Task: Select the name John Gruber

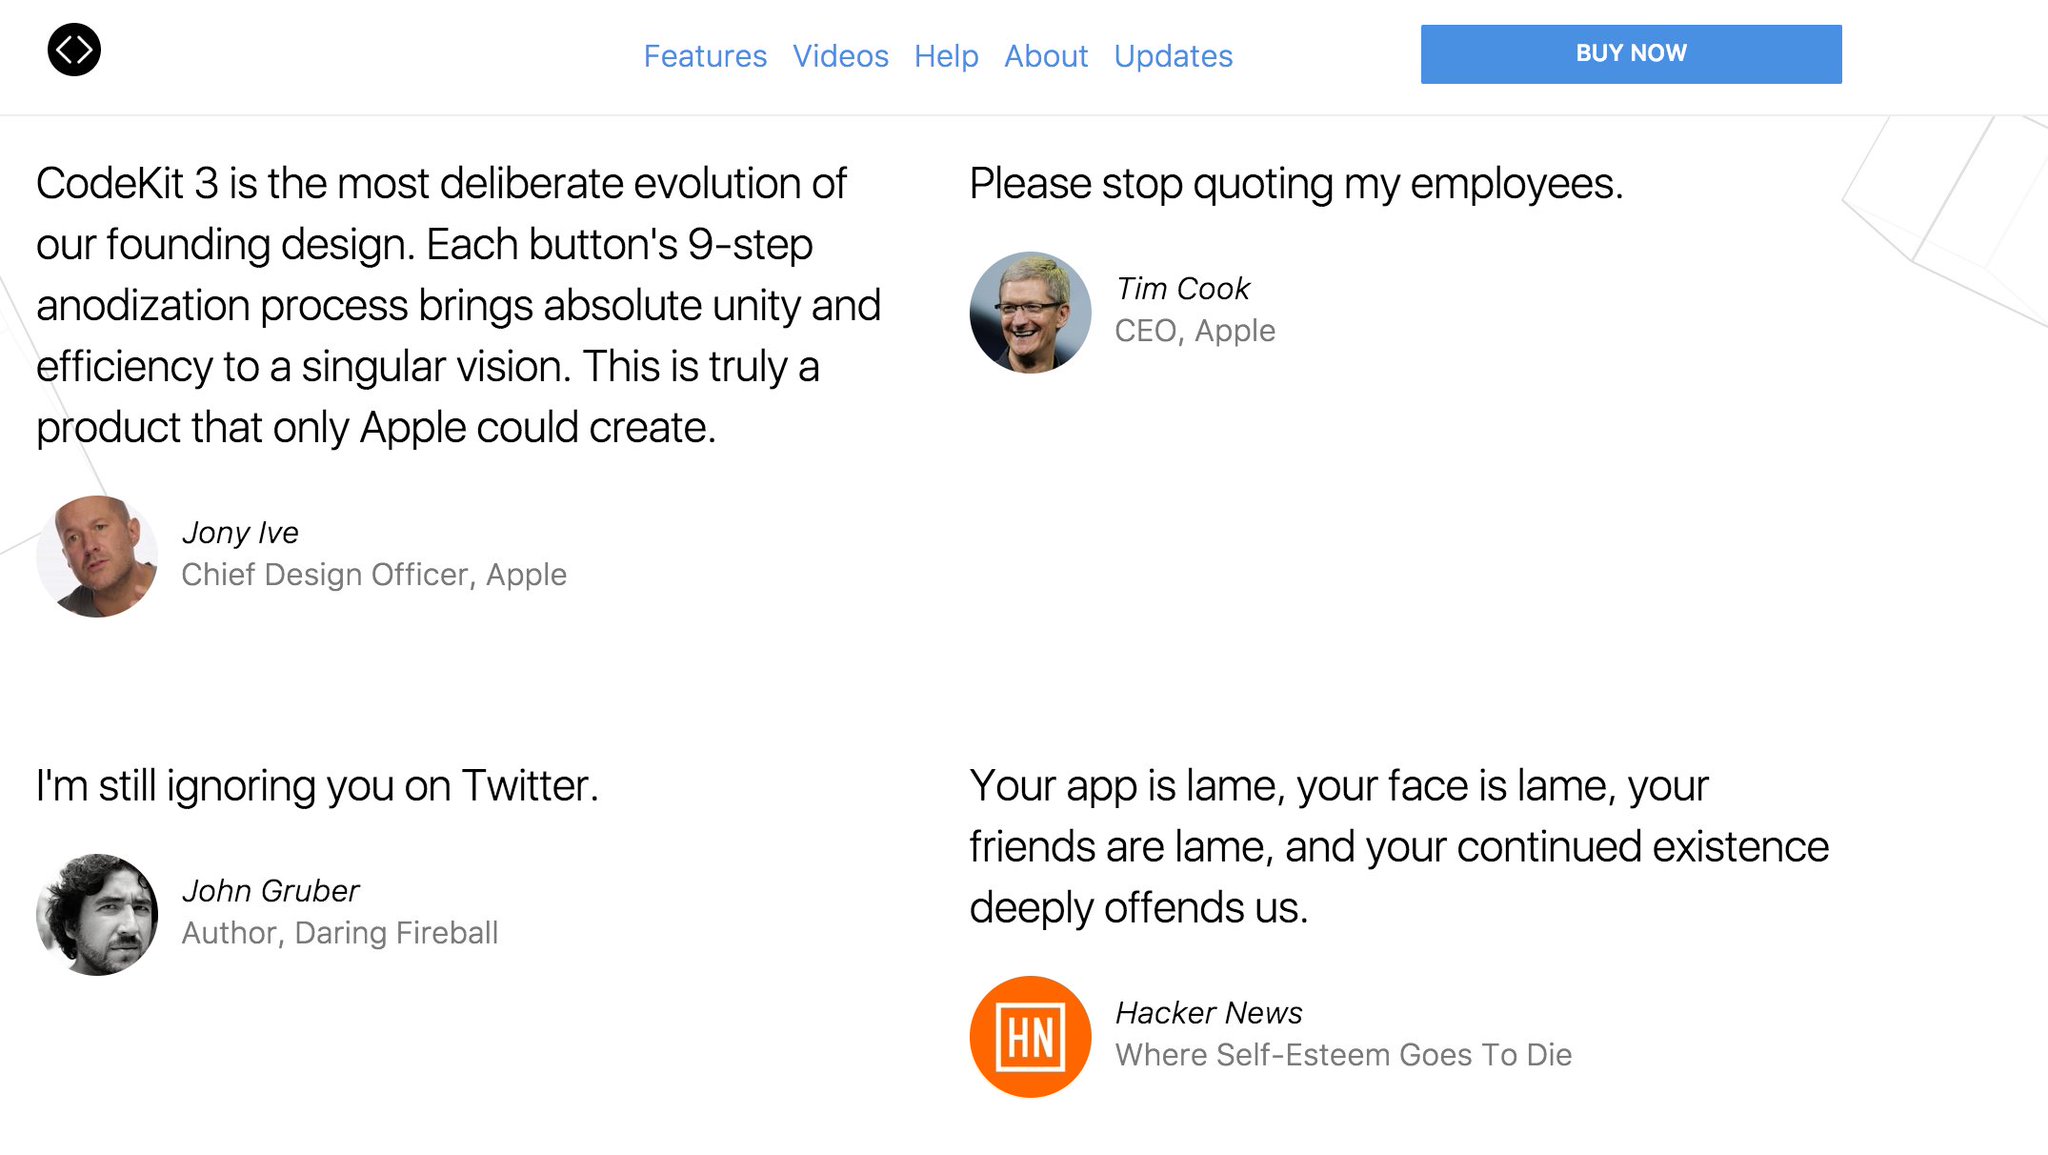Action: pyautogui.click(x=271, y=891)
